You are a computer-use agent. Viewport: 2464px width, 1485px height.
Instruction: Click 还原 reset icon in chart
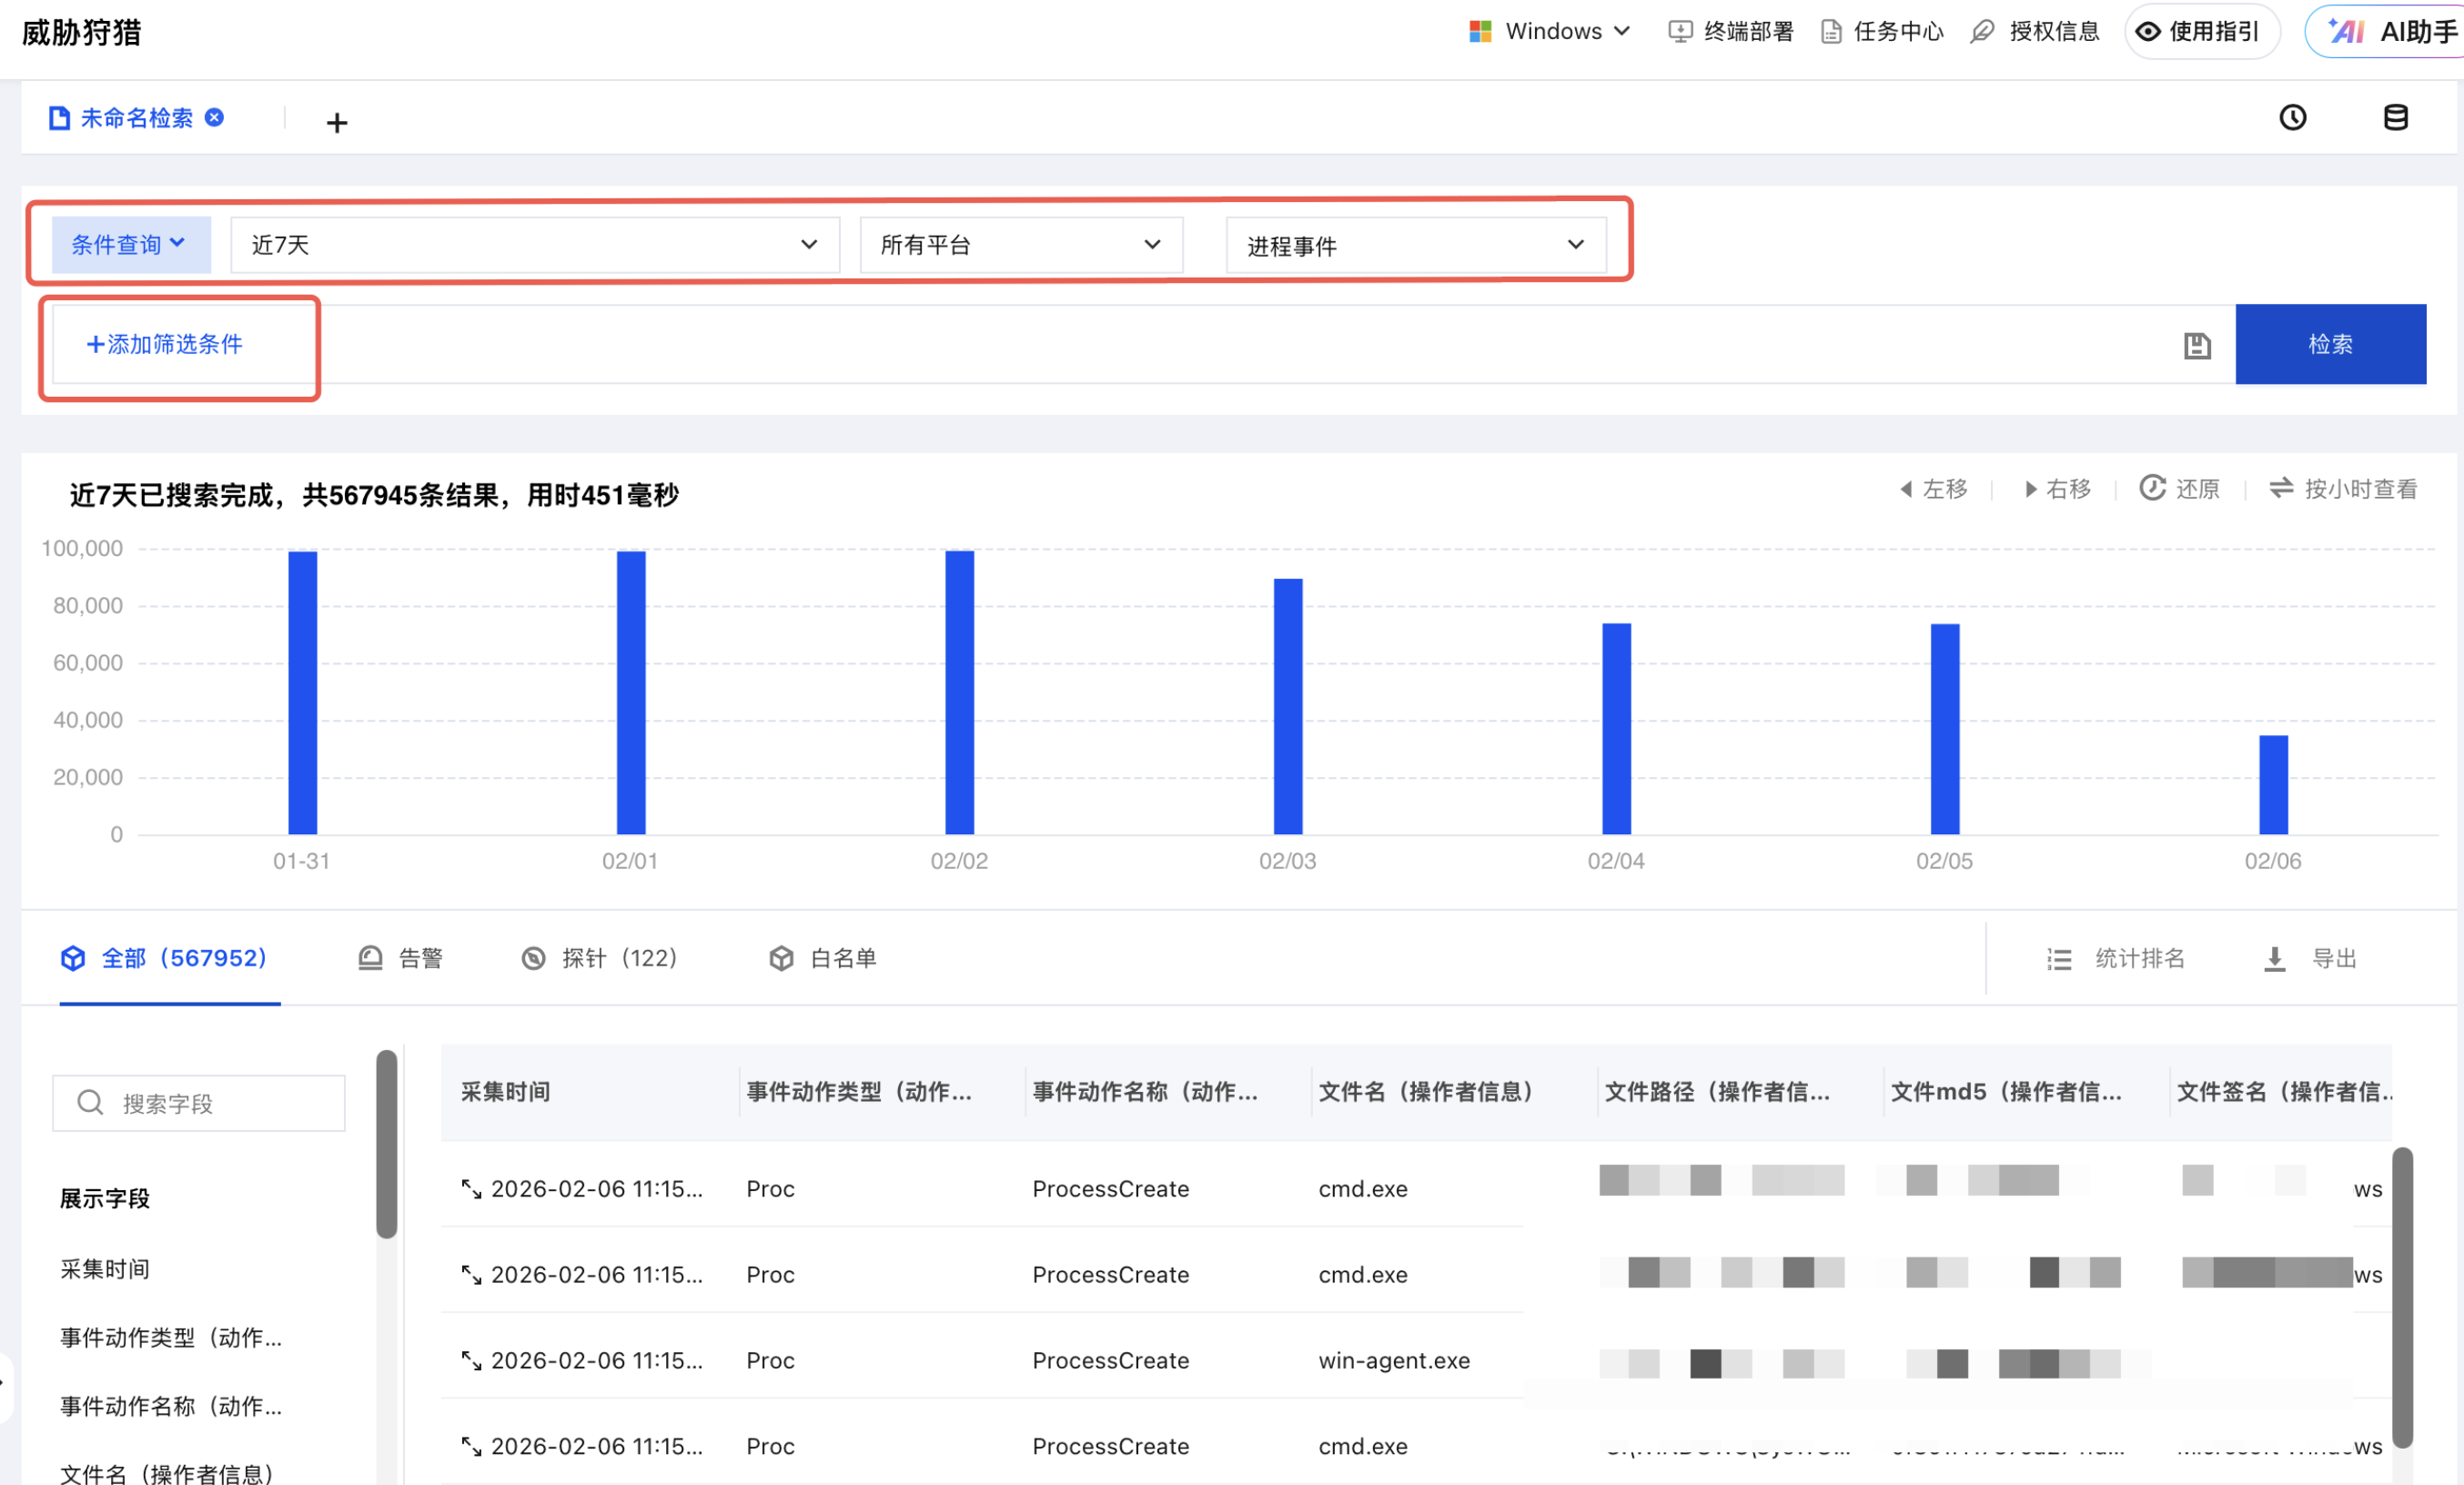(x=2152, y=488)
